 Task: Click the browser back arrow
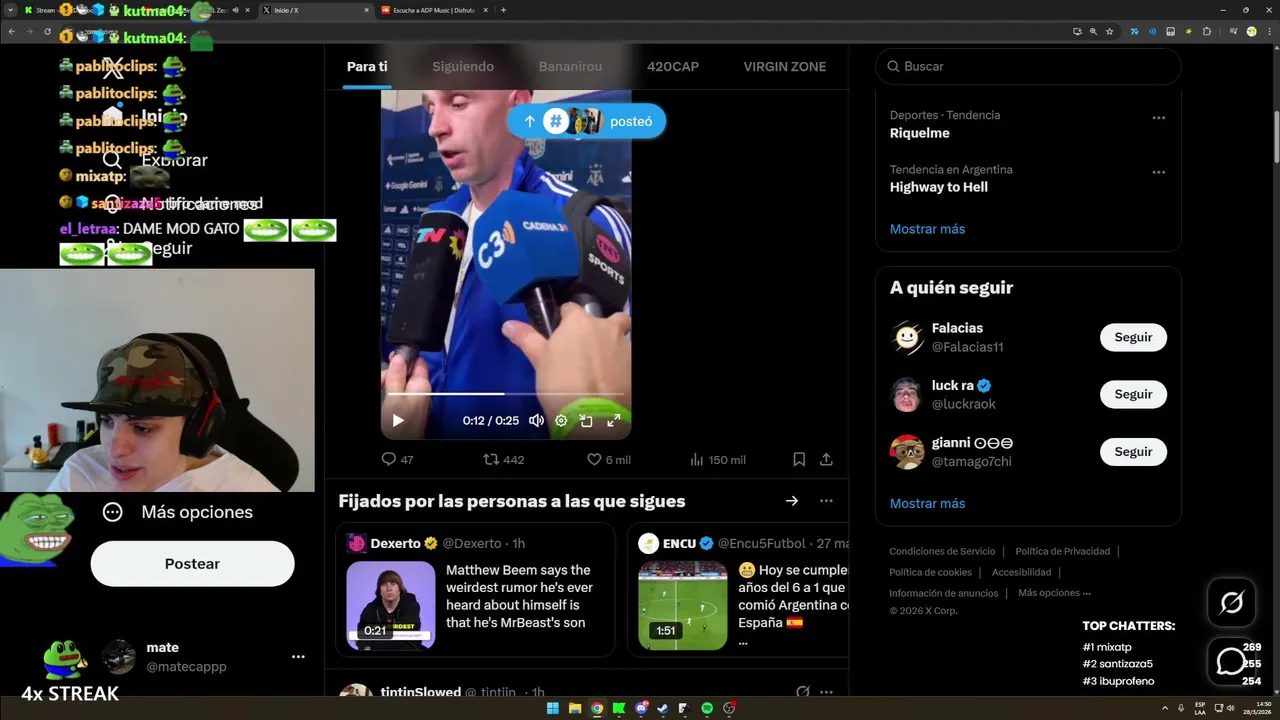pos(12,32)
